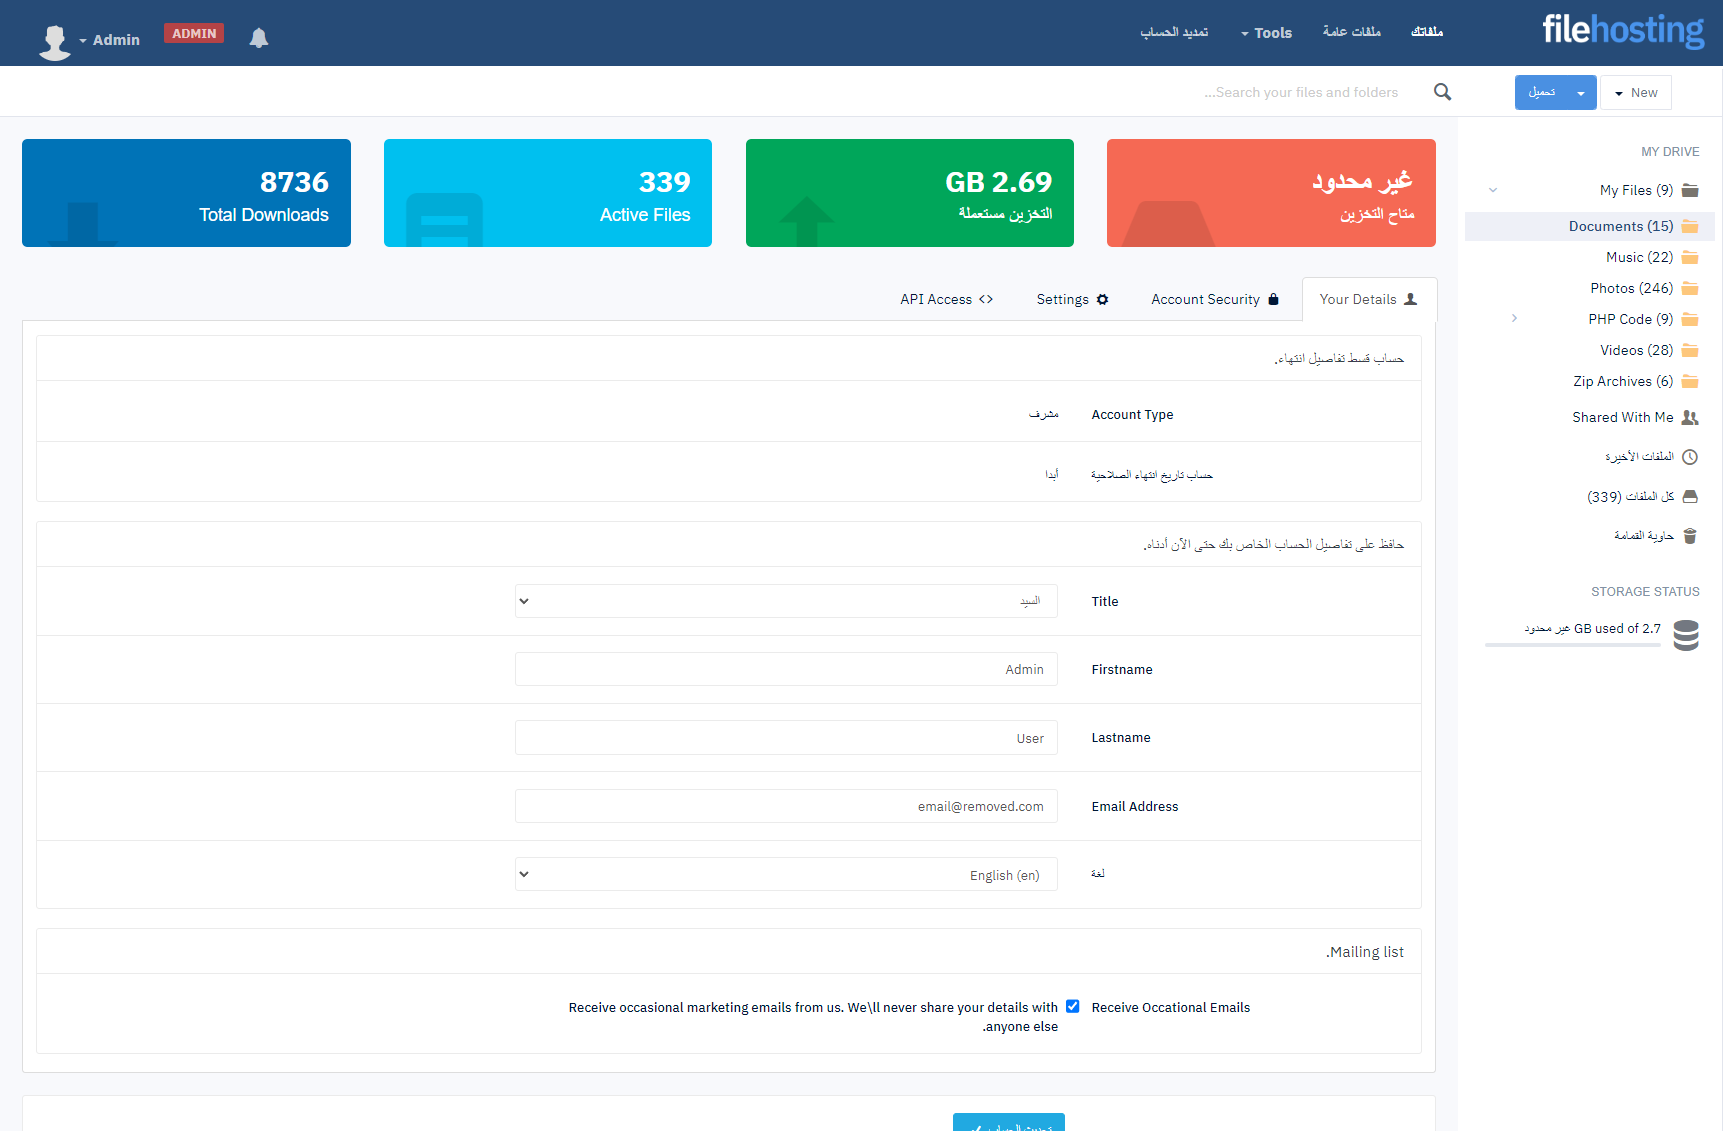Click the storage database icon
1723x1131 pixels.
click(x=1686, y=635)
